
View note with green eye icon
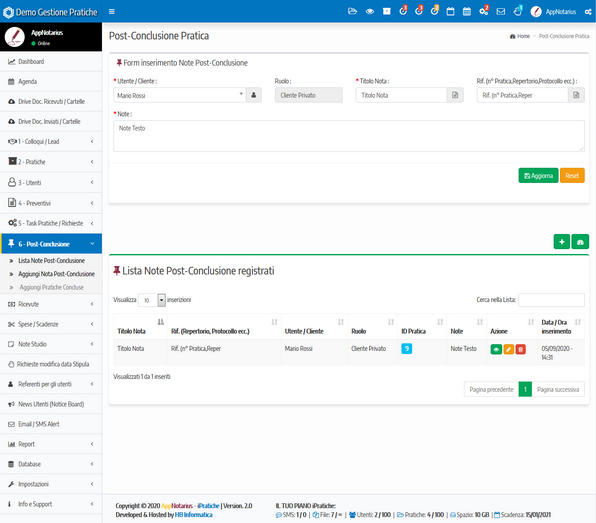pos(496,349)
